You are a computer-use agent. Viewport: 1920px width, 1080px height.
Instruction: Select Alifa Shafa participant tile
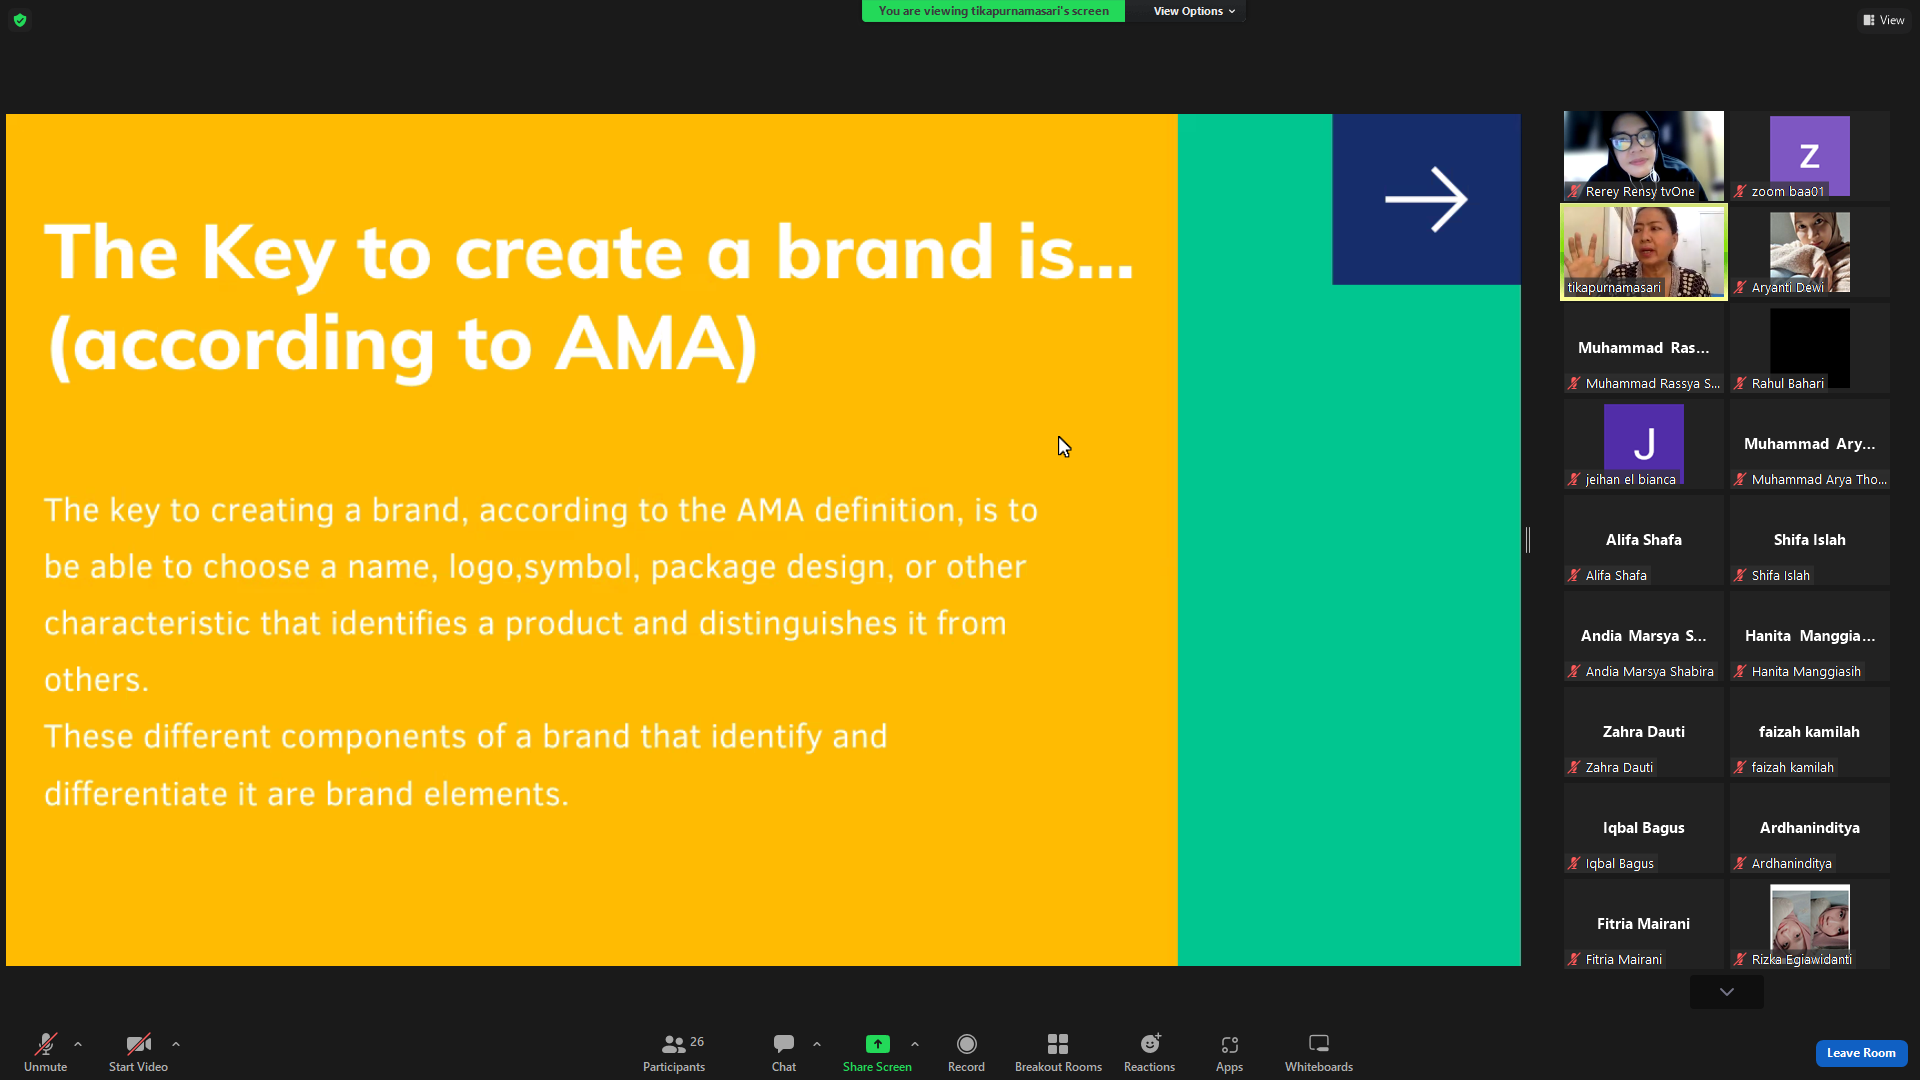(x=1644, y=540)
